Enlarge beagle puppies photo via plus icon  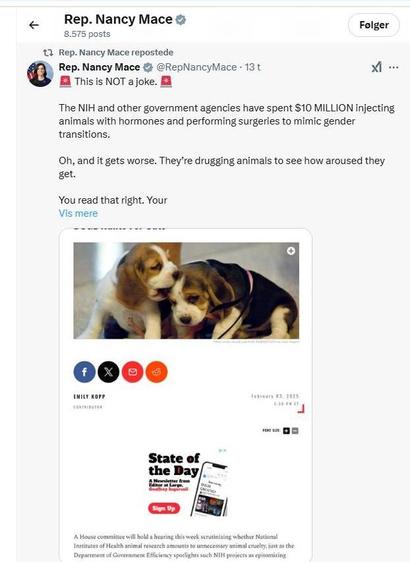[x=291, y=251]
